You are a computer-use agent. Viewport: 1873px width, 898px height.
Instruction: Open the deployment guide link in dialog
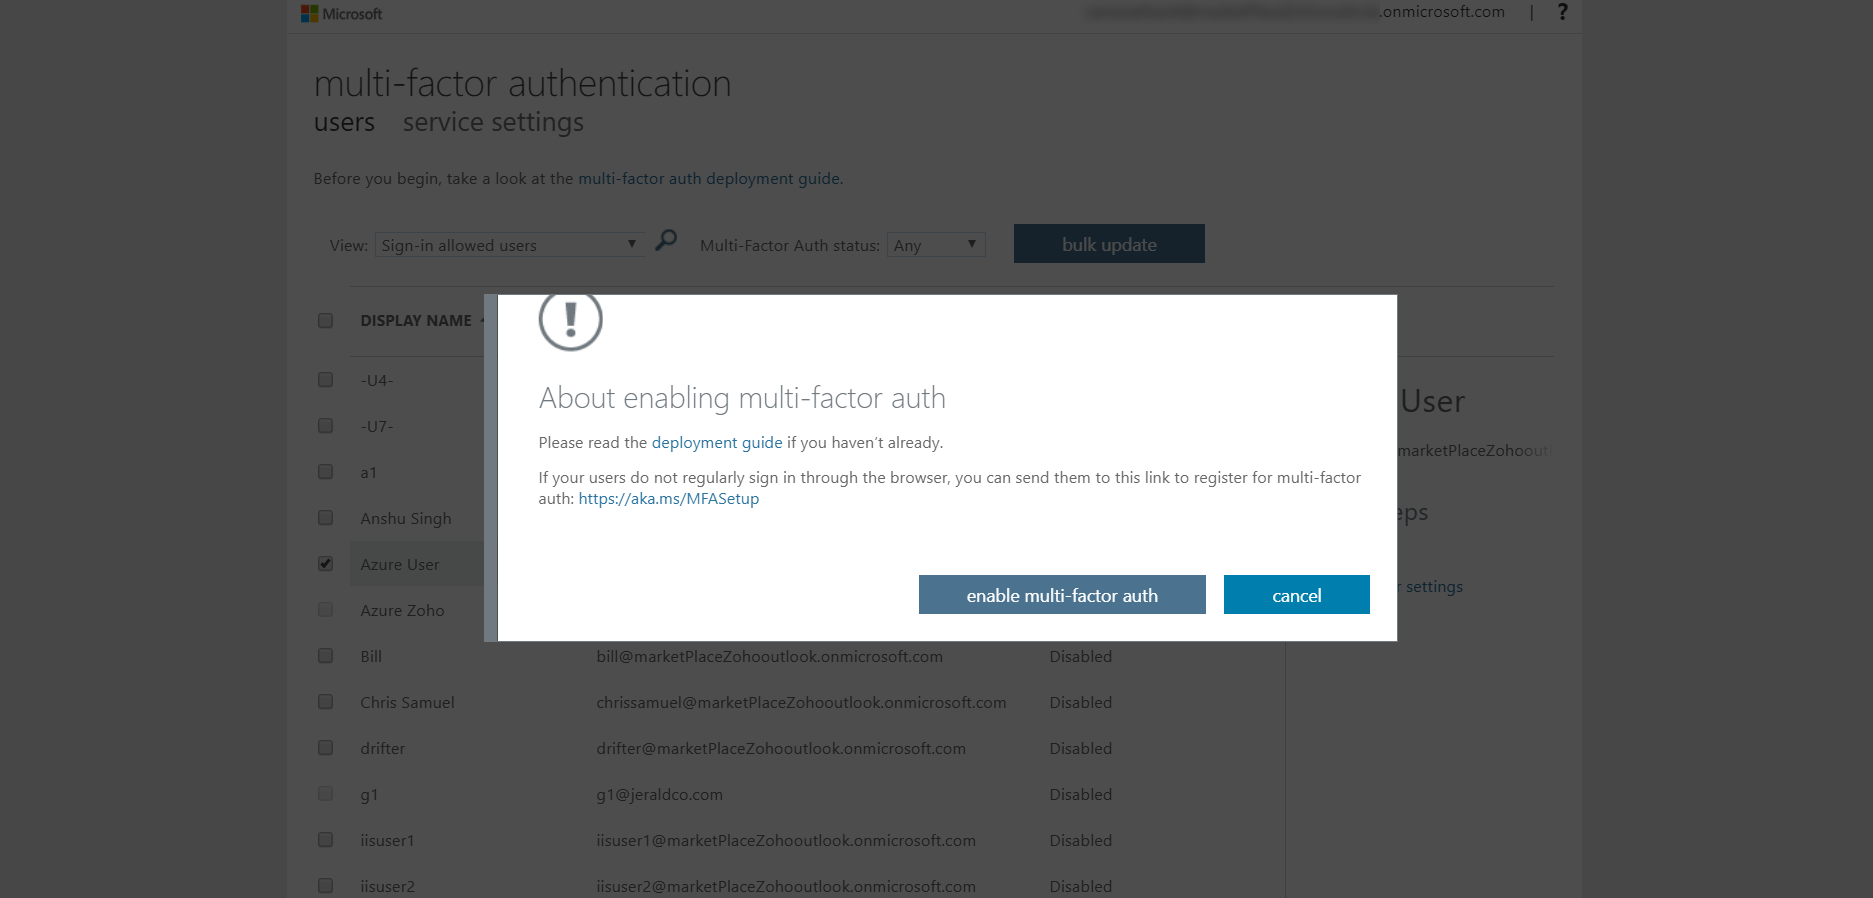coord(717,443)
